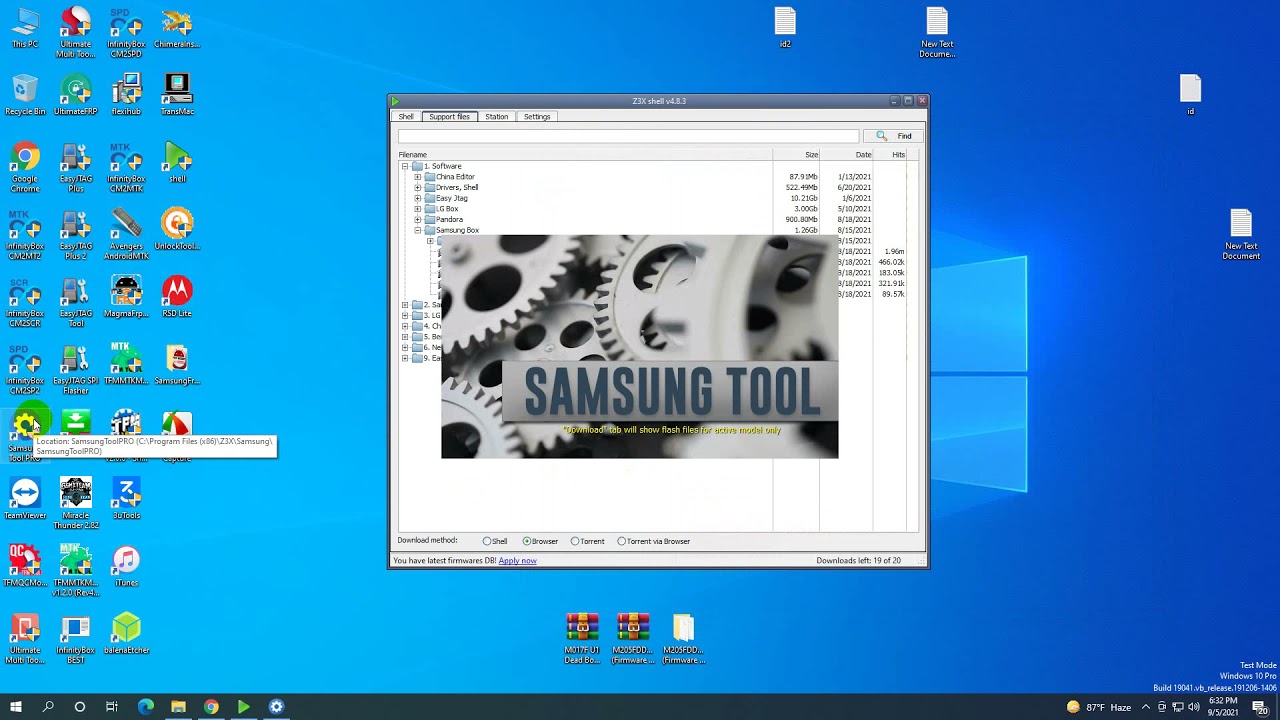The image size is (1280, 720).
Task: Sort by Size column header
Action: 796,155
